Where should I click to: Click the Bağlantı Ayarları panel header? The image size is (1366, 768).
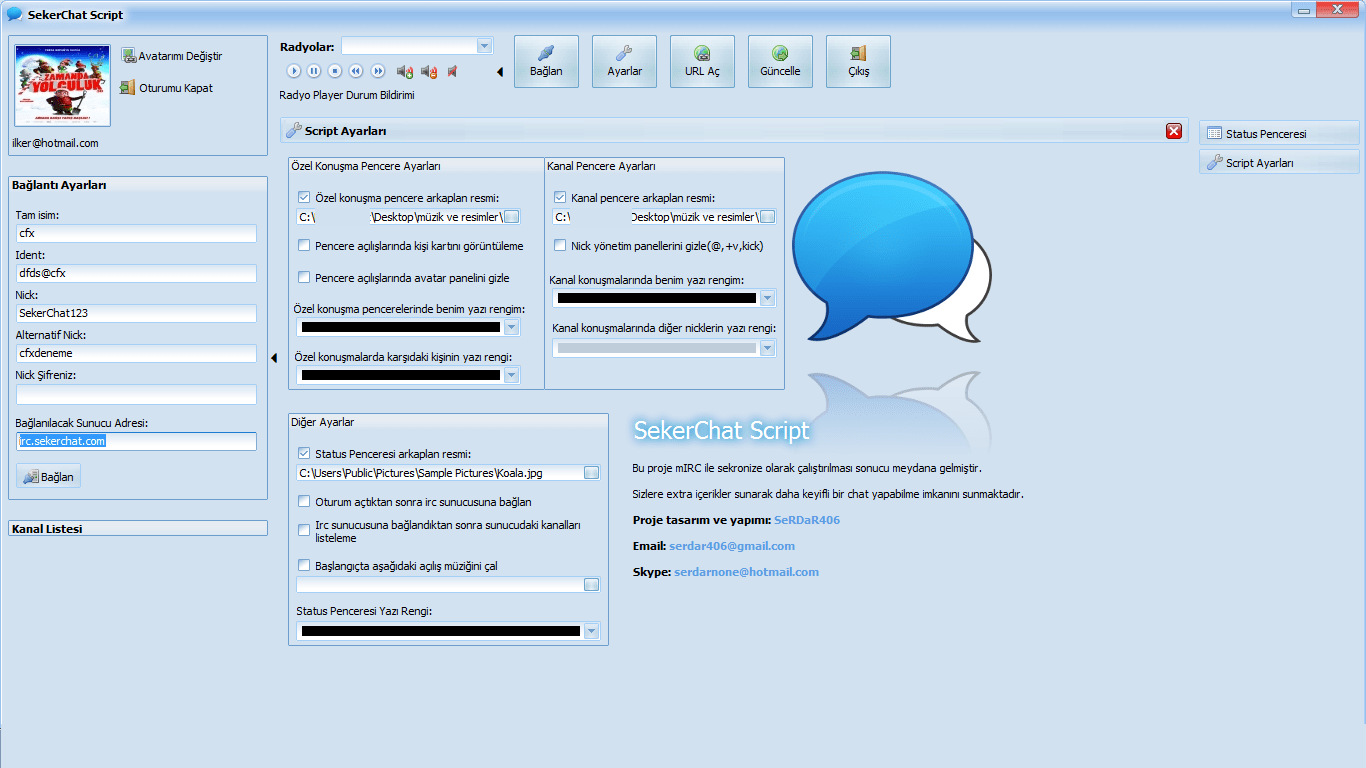(138, 184)
